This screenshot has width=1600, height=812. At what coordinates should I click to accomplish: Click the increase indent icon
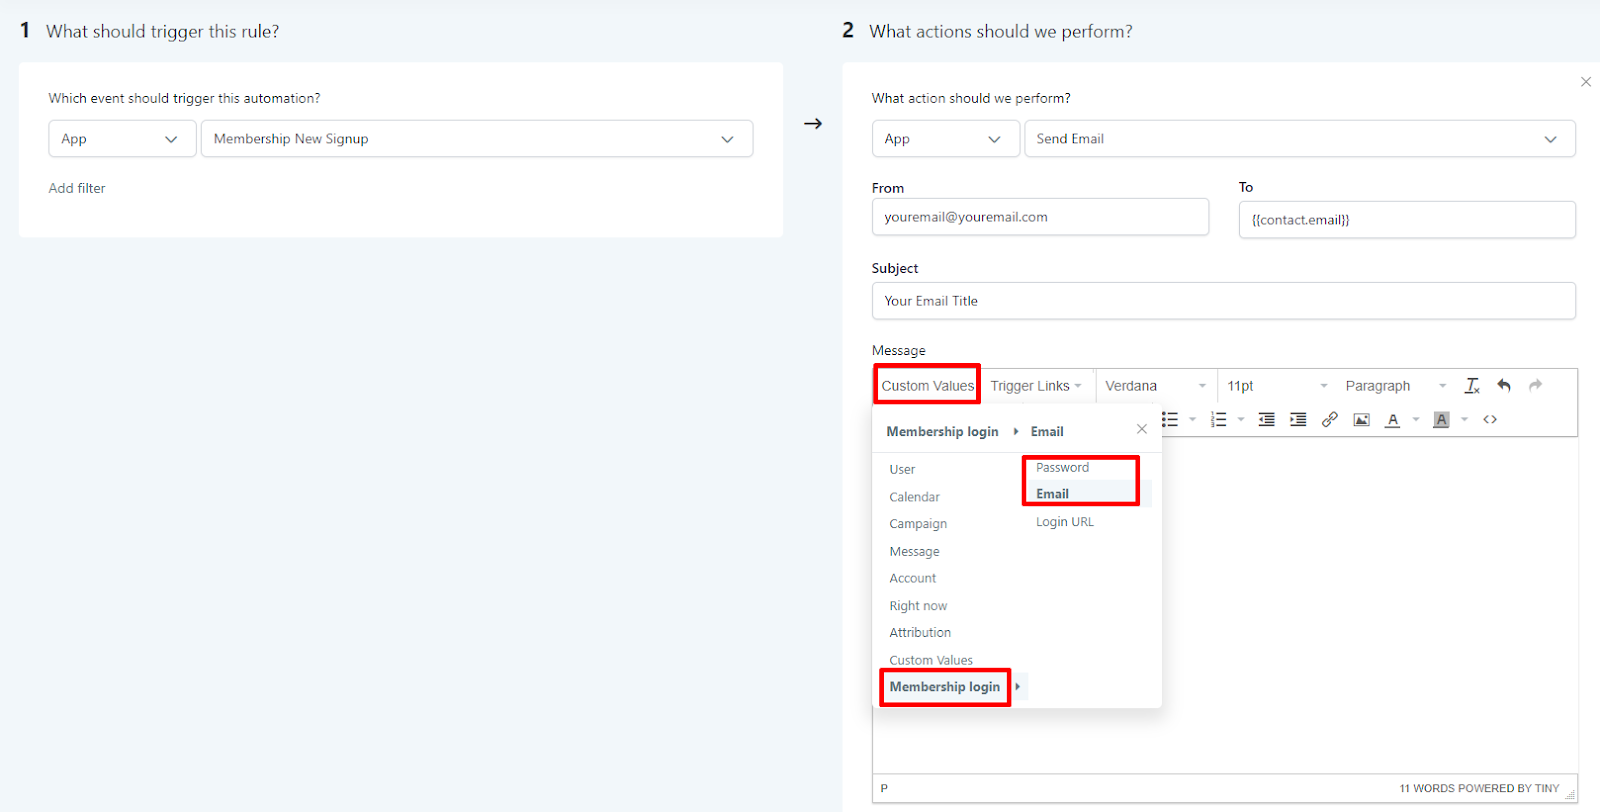pyautogui.click(x=1298, y=420)
